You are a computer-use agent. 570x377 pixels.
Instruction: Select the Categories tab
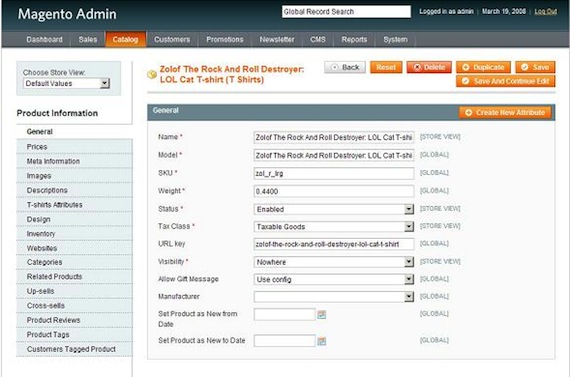tap(74, 262)
